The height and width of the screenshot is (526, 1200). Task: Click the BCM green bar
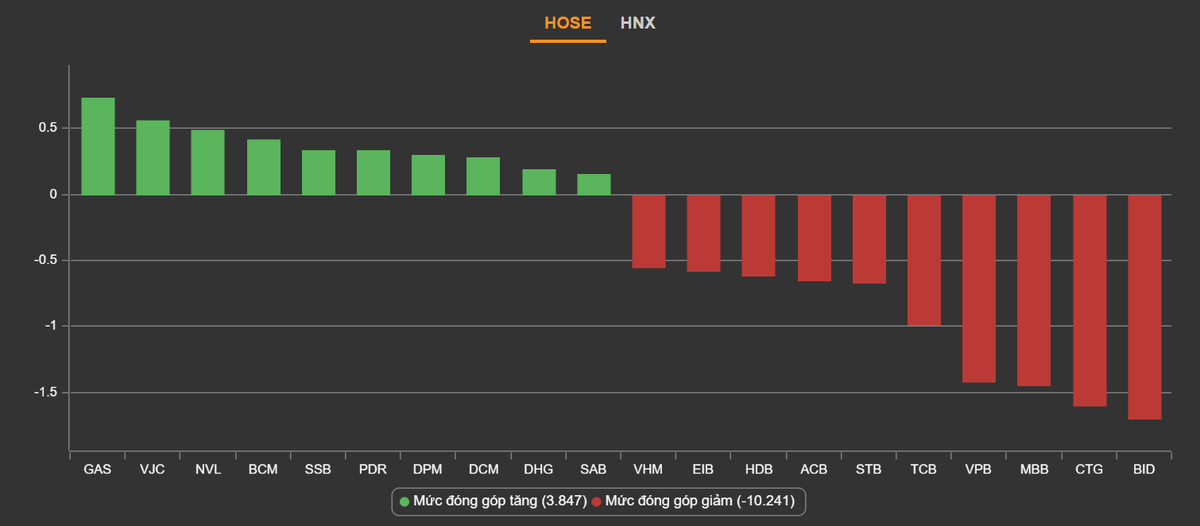tap(263, 167)
